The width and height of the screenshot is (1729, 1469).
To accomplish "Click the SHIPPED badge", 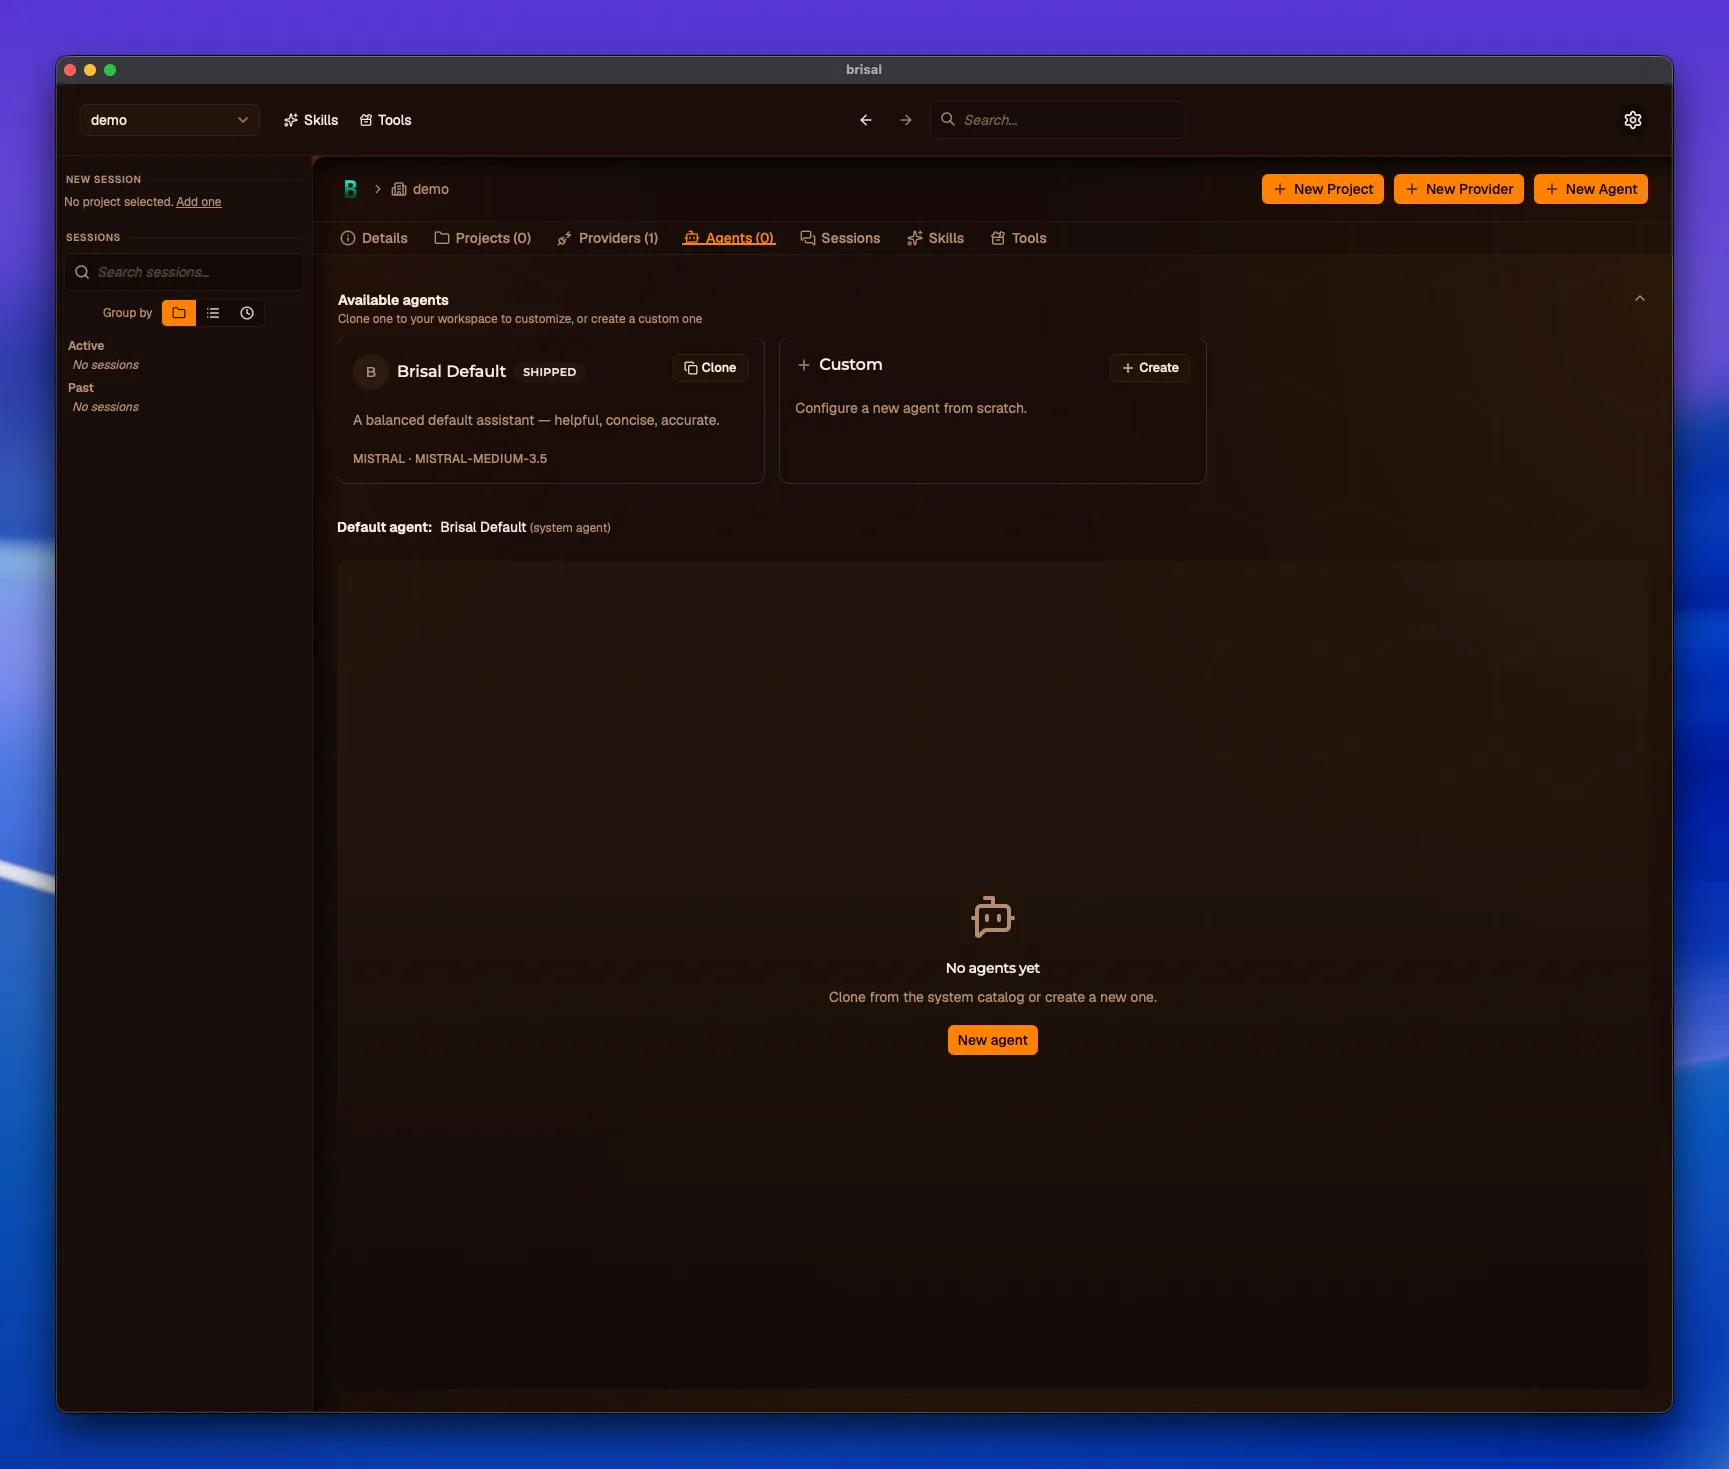I will pyautogui.click(x=549, y=372).
